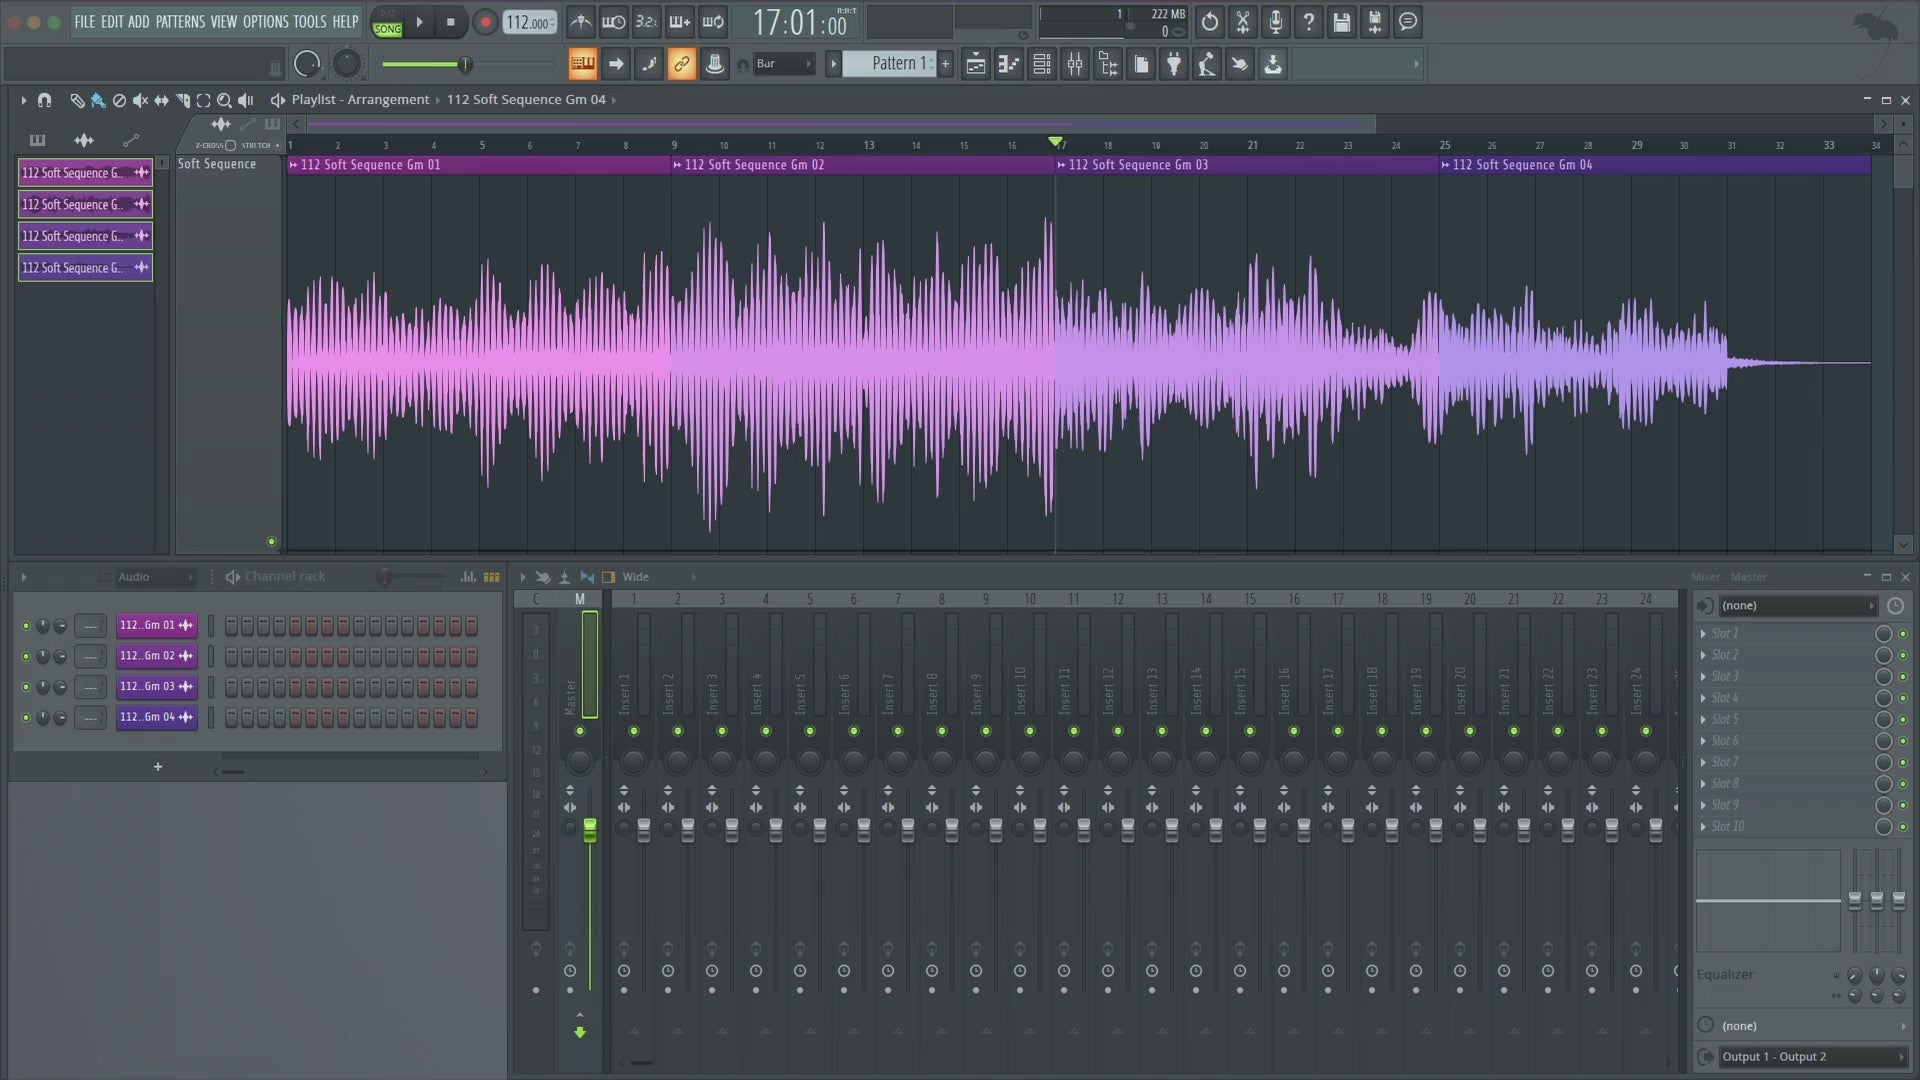Viewport: 1920px width, 1080px height.
Task: Show the Piano roll window icon
Action: pyautogui.click(x=1009, y=64)
